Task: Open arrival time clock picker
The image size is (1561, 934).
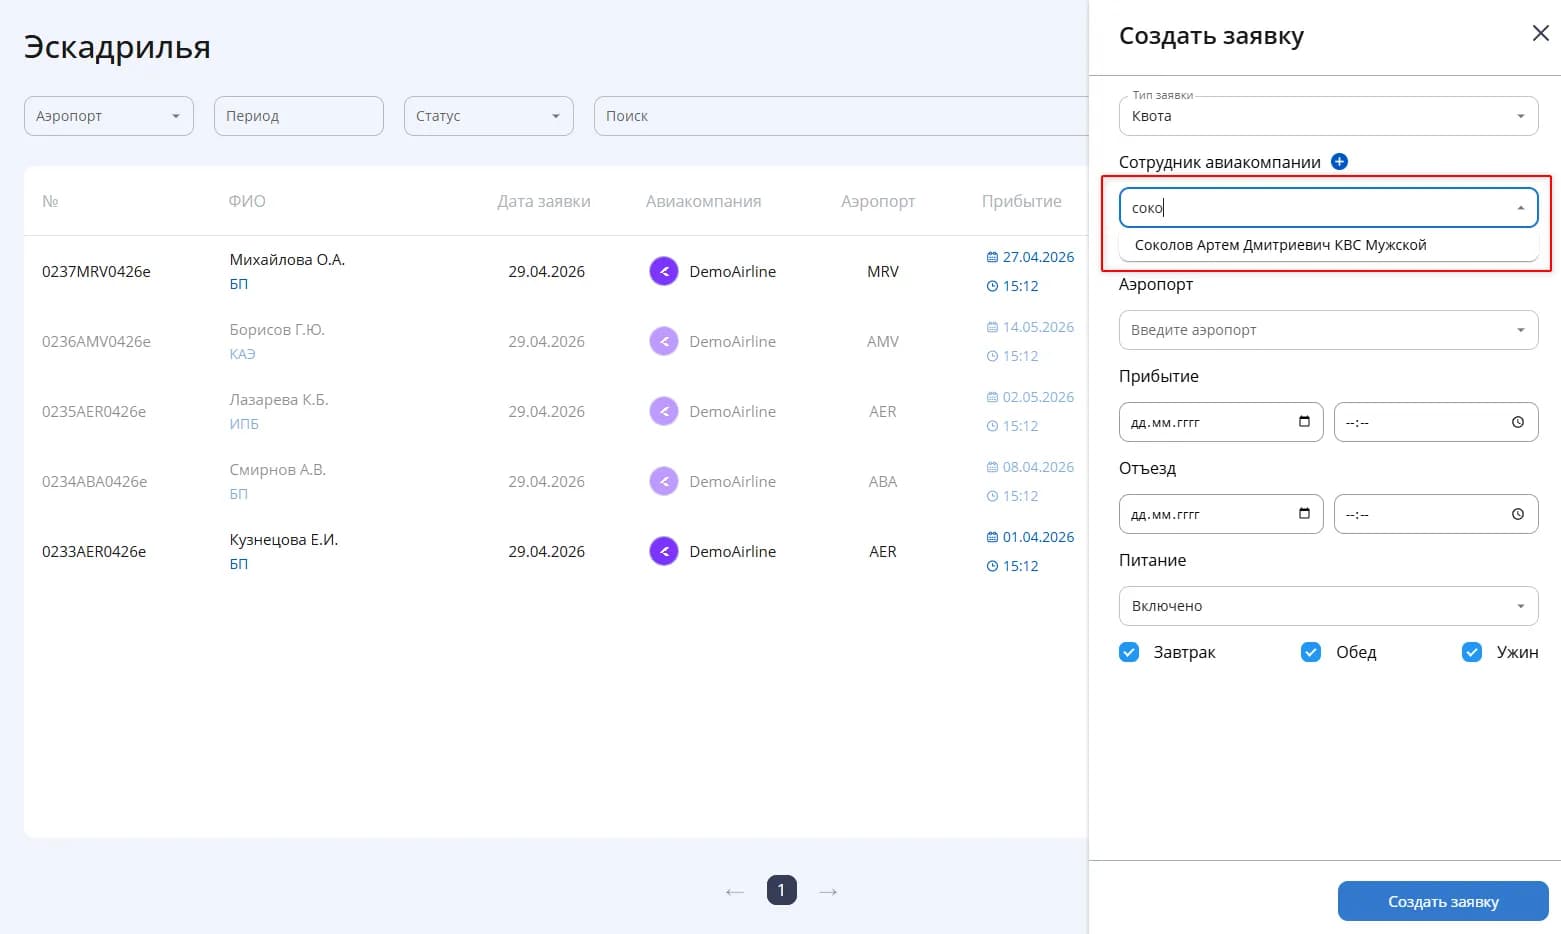Action: [1518, 422]
